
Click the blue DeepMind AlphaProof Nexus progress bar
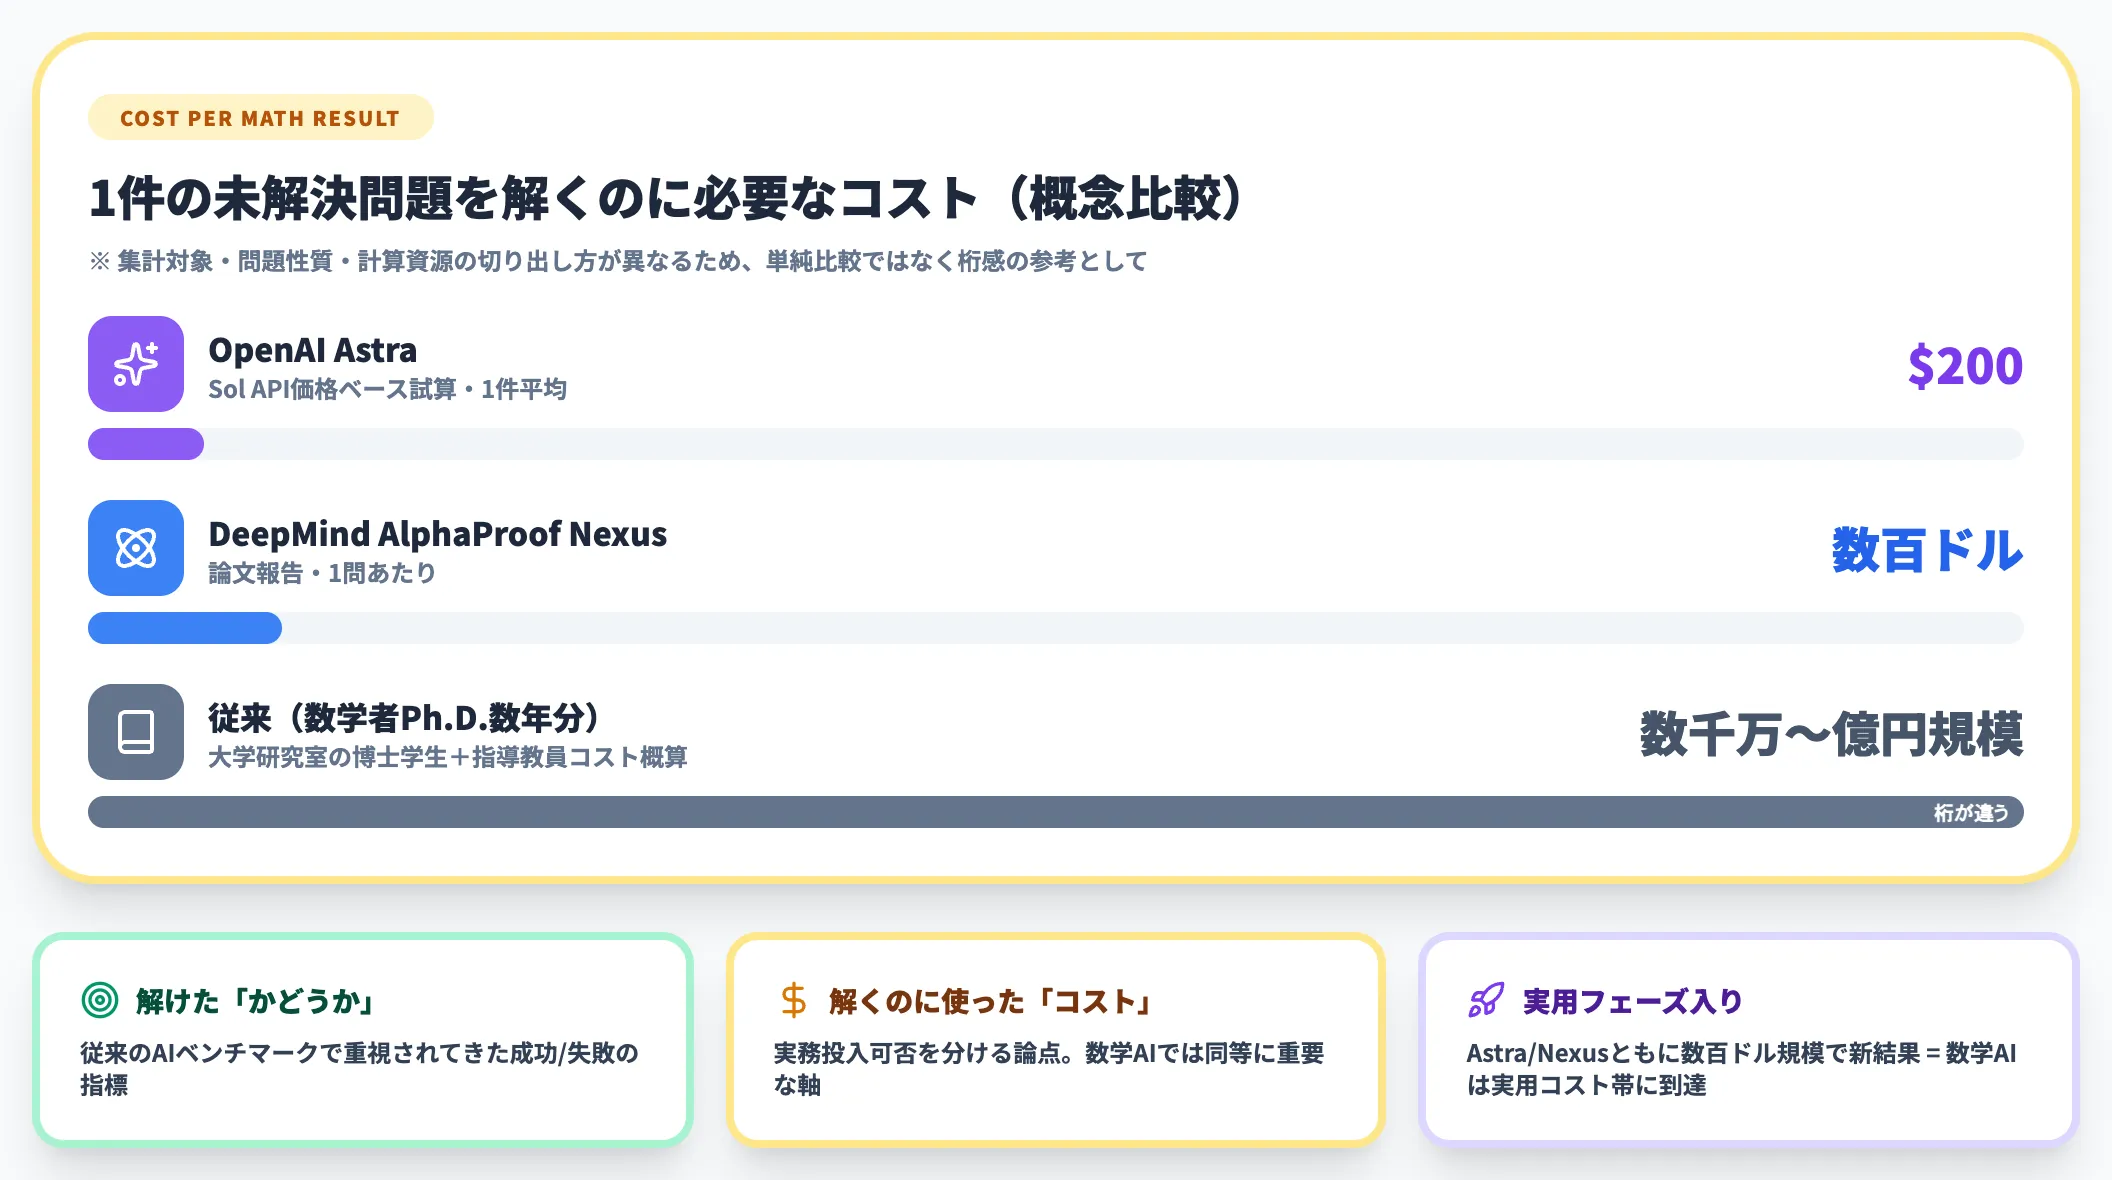pyautogui.click(x=185, y=628)
